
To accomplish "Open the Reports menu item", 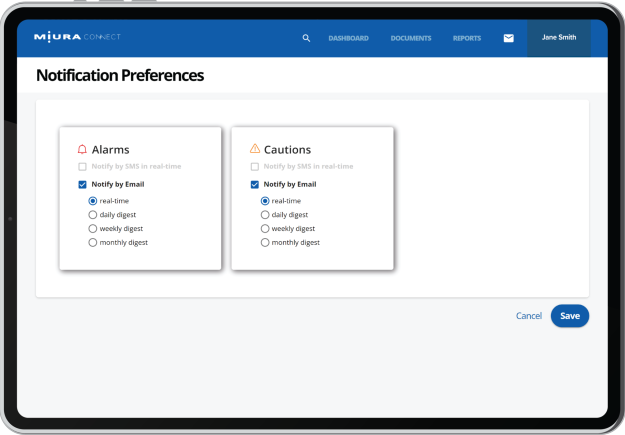I will click(x=467, y=38).
